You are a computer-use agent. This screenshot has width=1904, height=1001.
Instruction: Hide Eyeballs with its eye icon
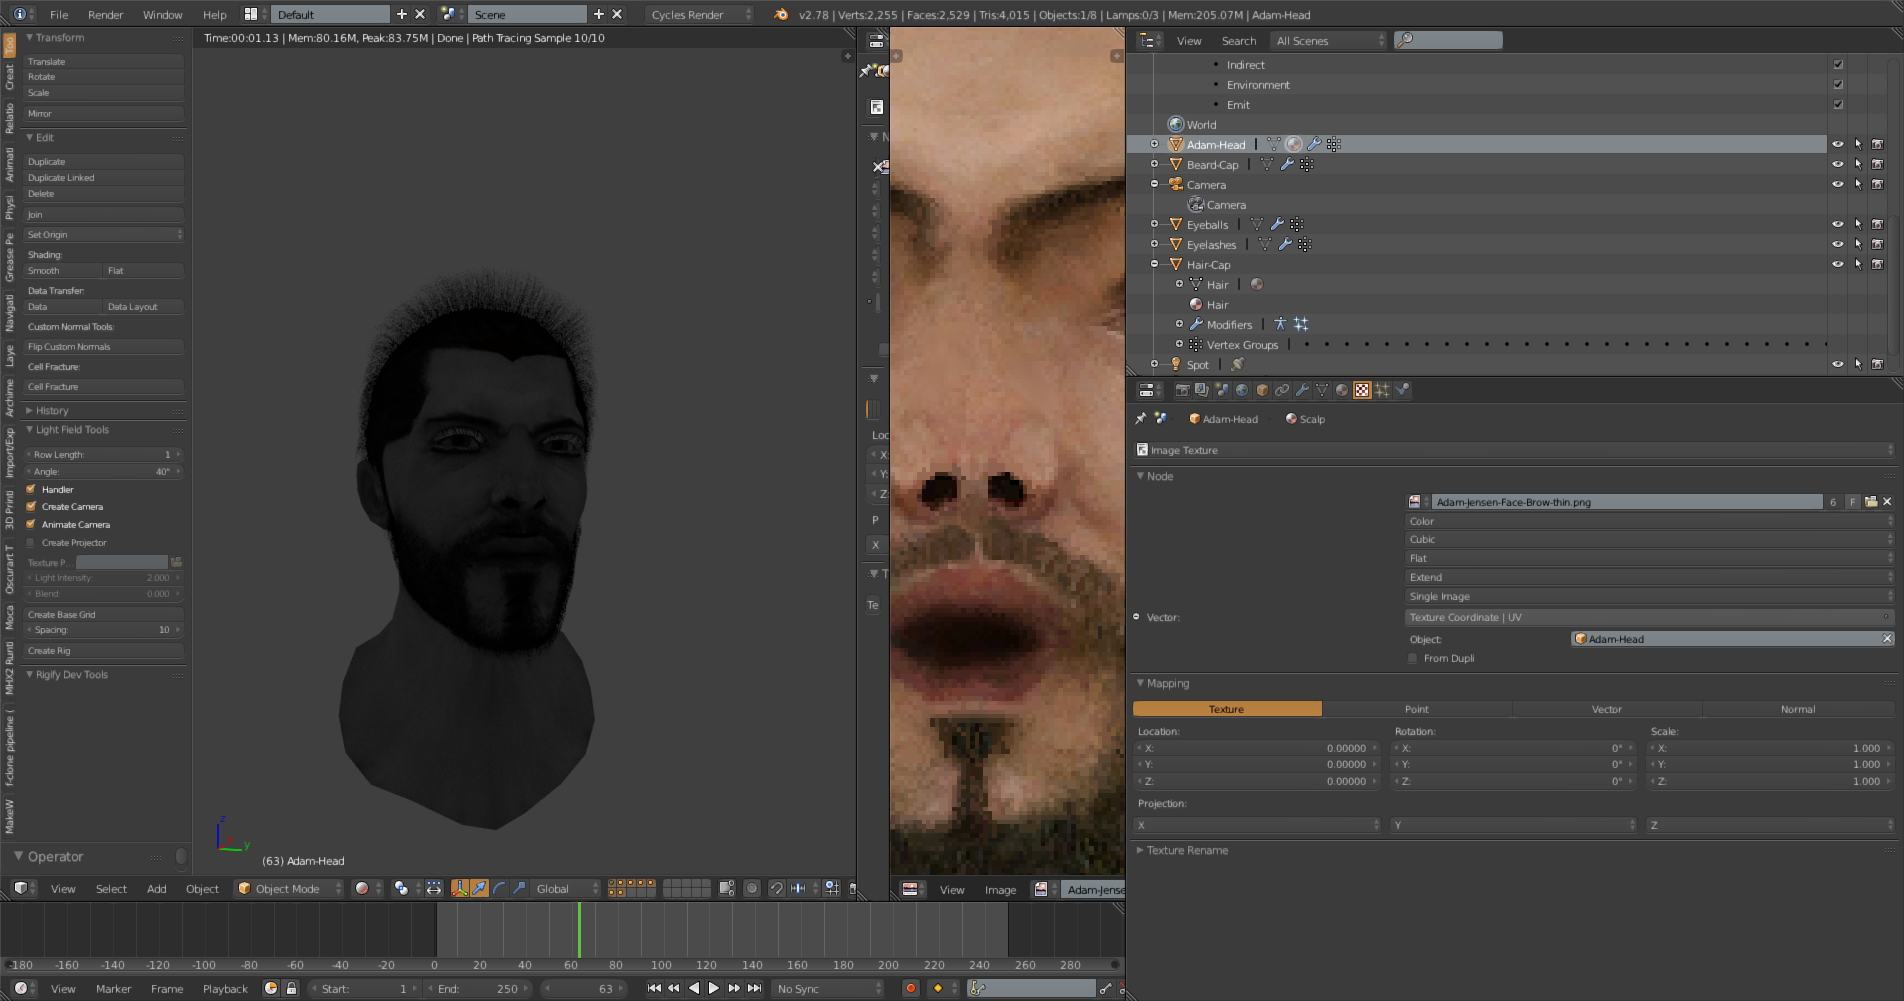point(1837,224)
